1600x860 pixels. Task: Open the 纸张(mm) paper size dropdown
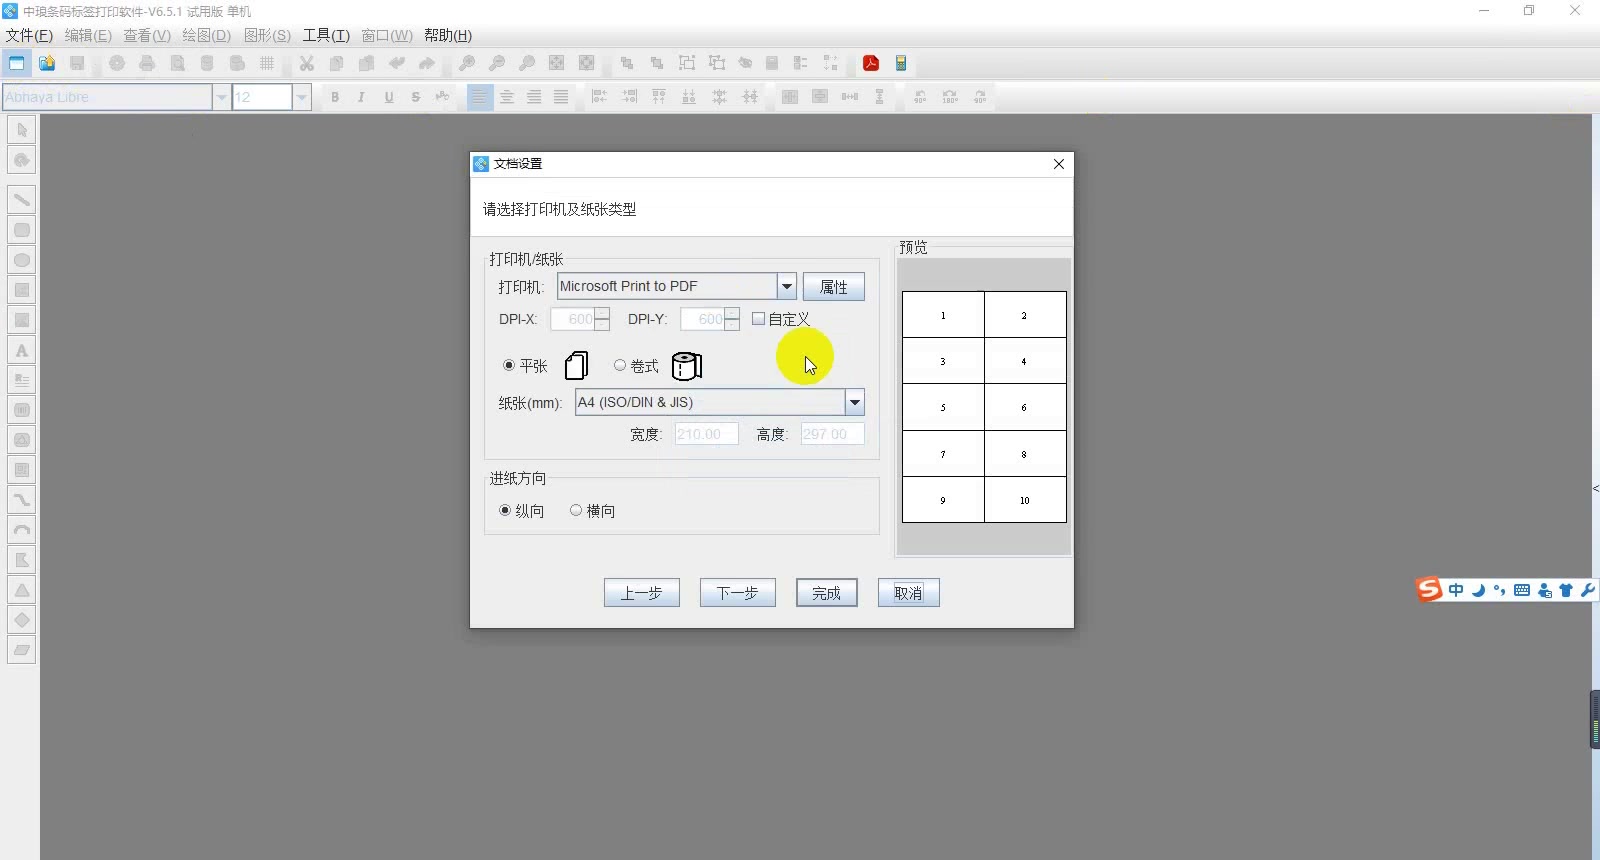(x=855, y=402)
